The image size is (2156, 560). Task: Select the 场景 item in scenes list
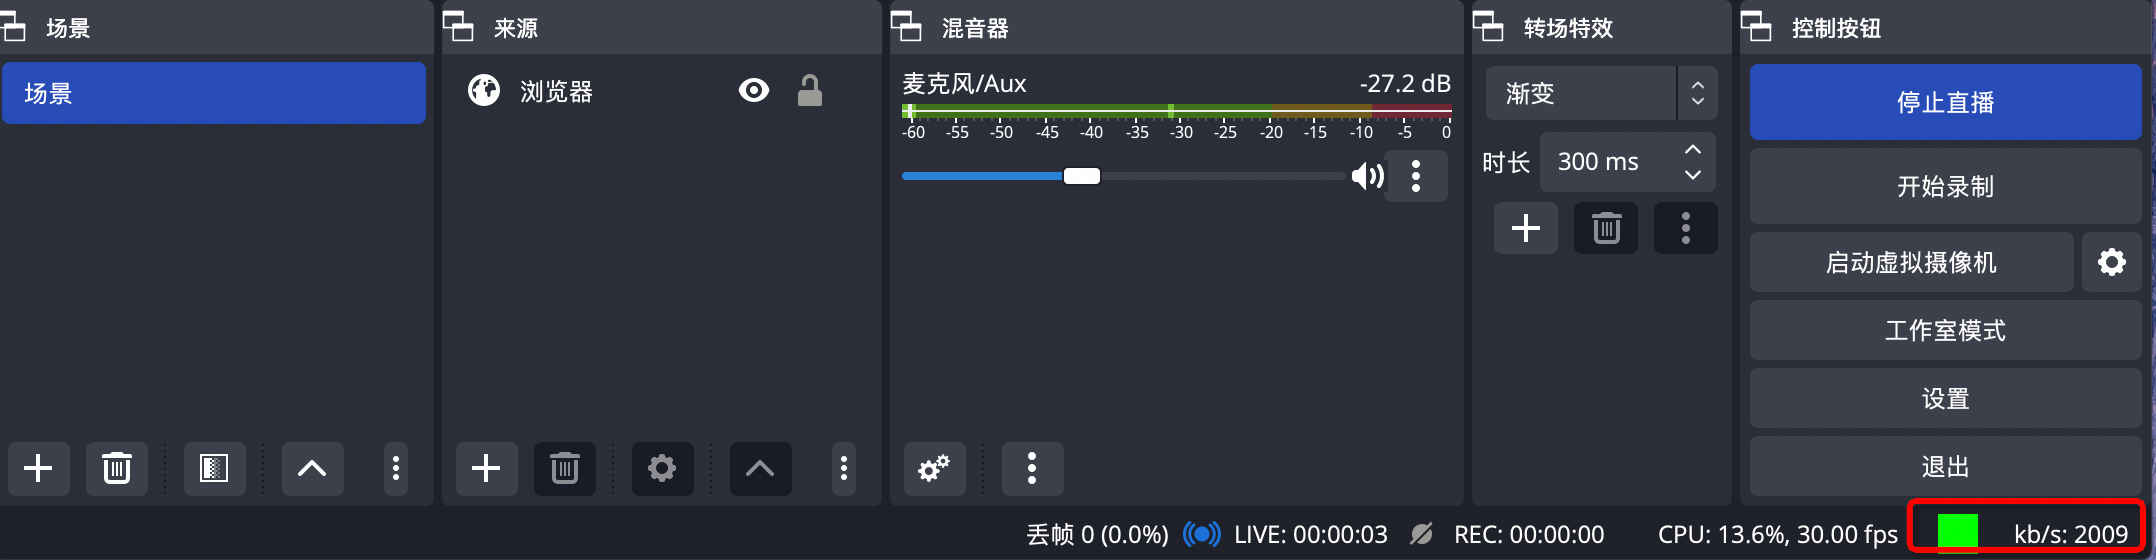[x=214, y=93]
